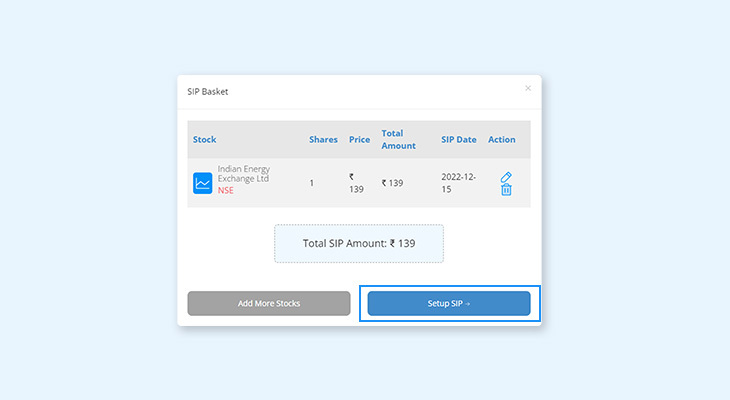
Task: Click the Stock column header
Action: [205, 139]
